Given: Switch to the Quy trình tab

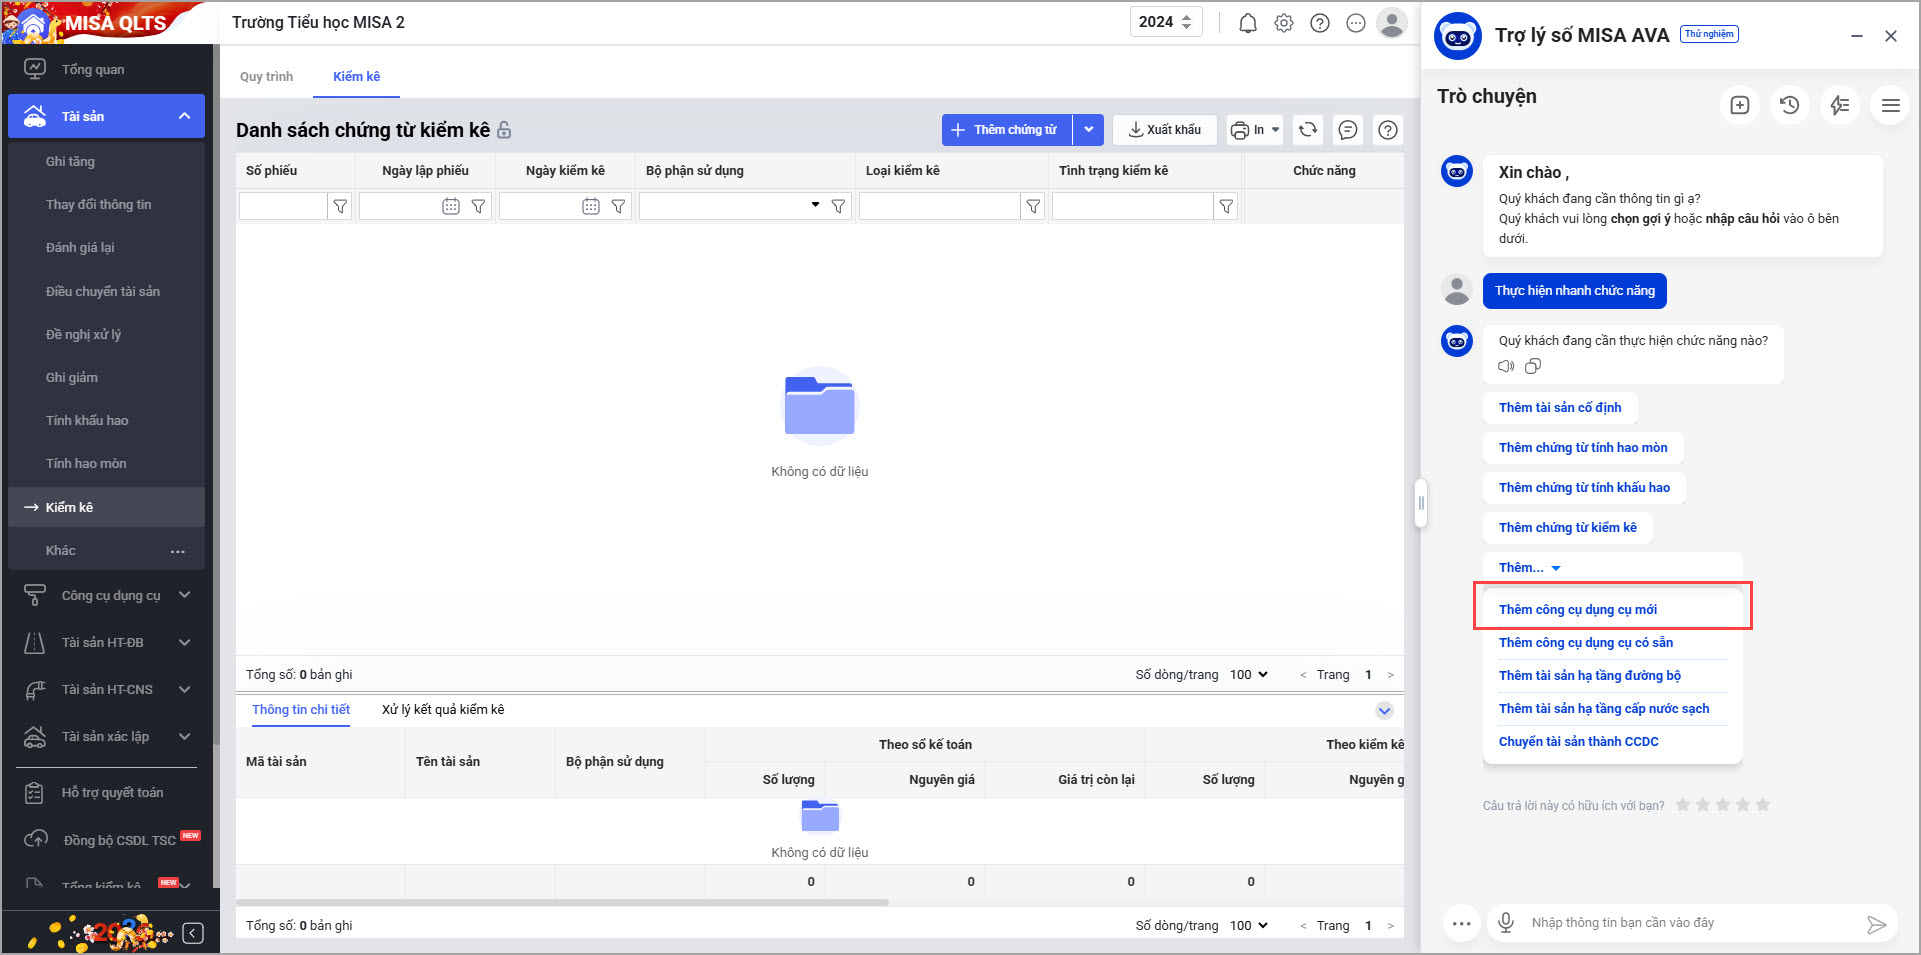Looking at the screenshot, I should coord(266,77).
